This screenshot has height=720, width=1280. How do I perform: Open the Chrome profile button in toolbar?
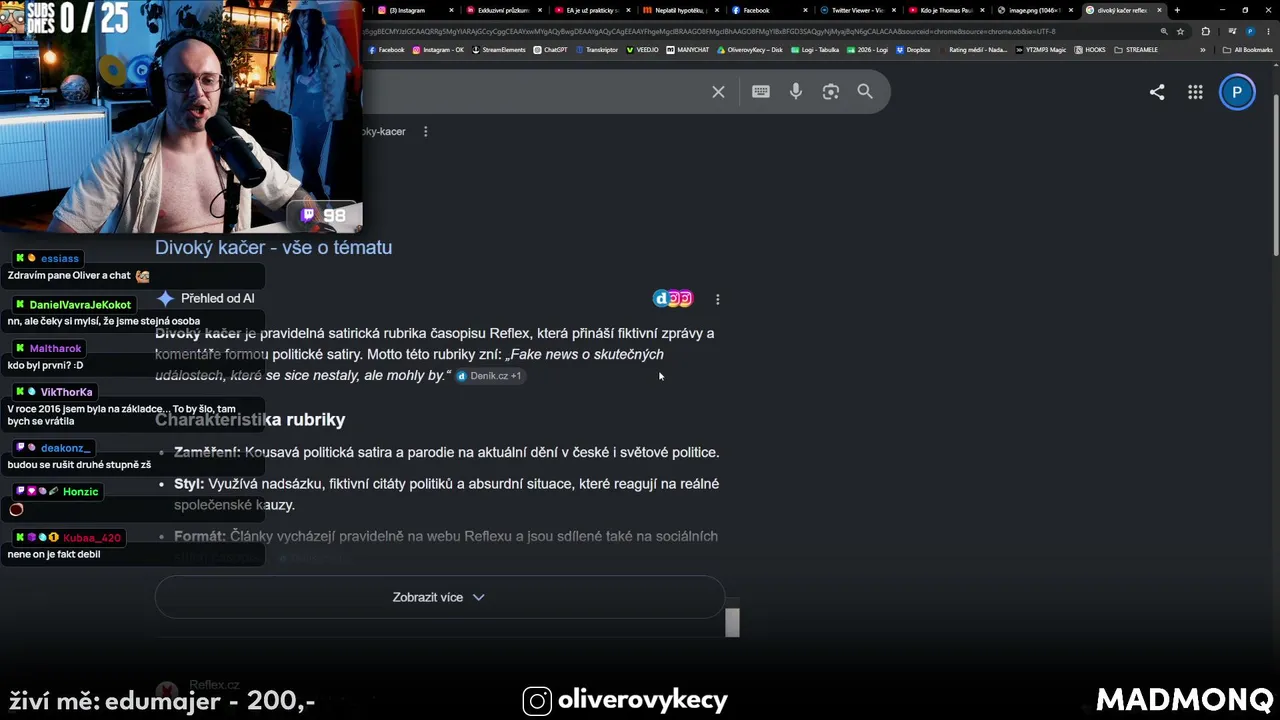(1250, 31)
